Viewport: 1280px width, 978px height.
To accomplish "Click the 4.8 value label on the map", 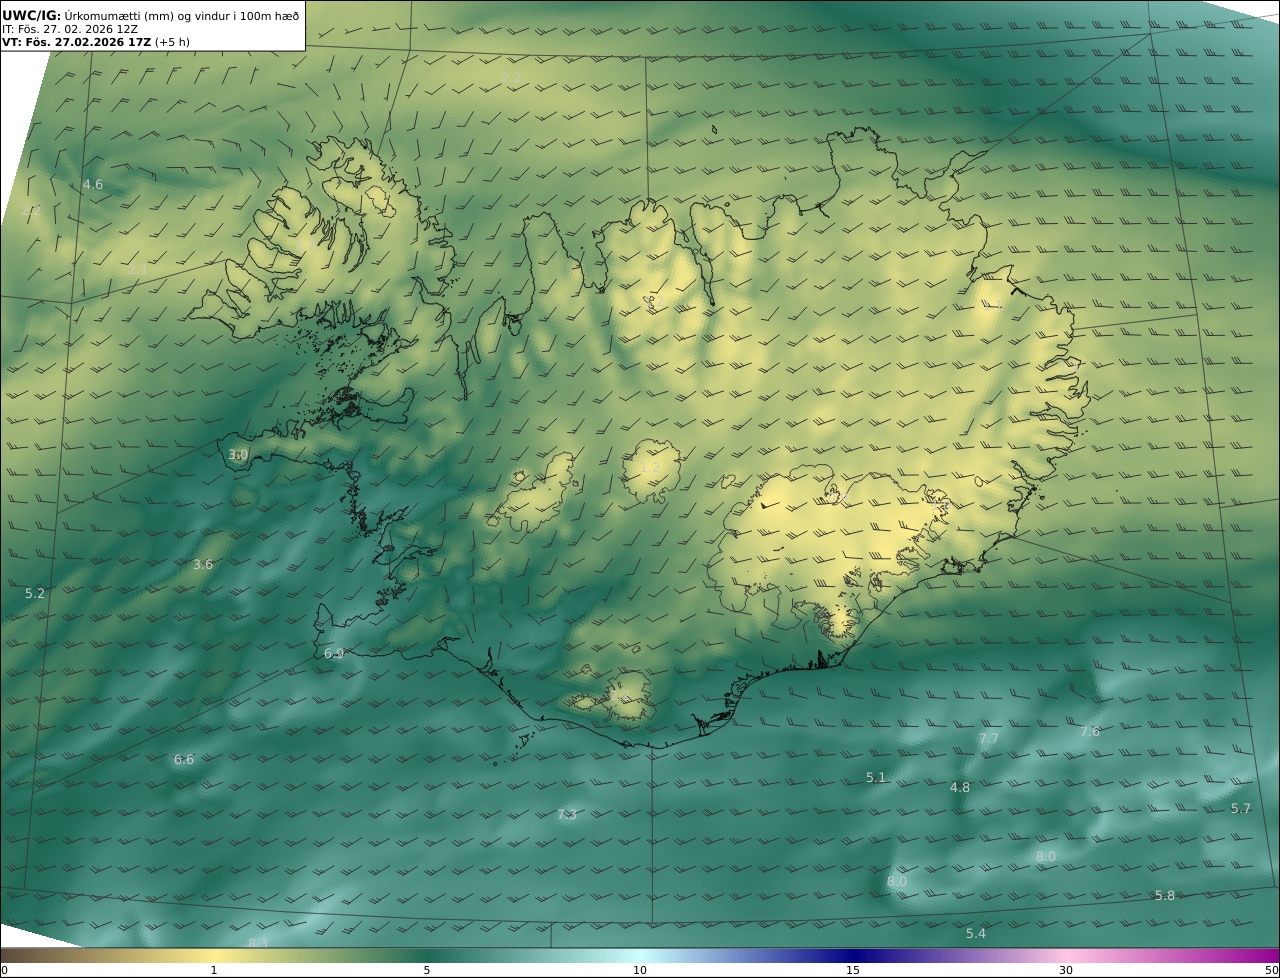I will [960, 788].
